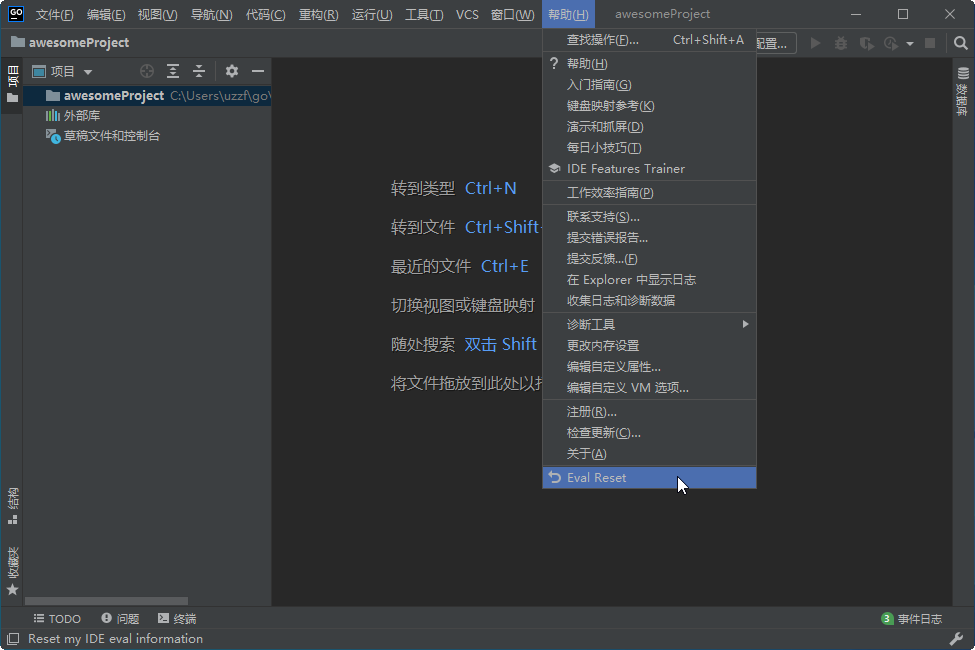Screen dimensions: 975x650
Task: Open the VCS menu
Action: pyautogui.click(x=467, y=14)
